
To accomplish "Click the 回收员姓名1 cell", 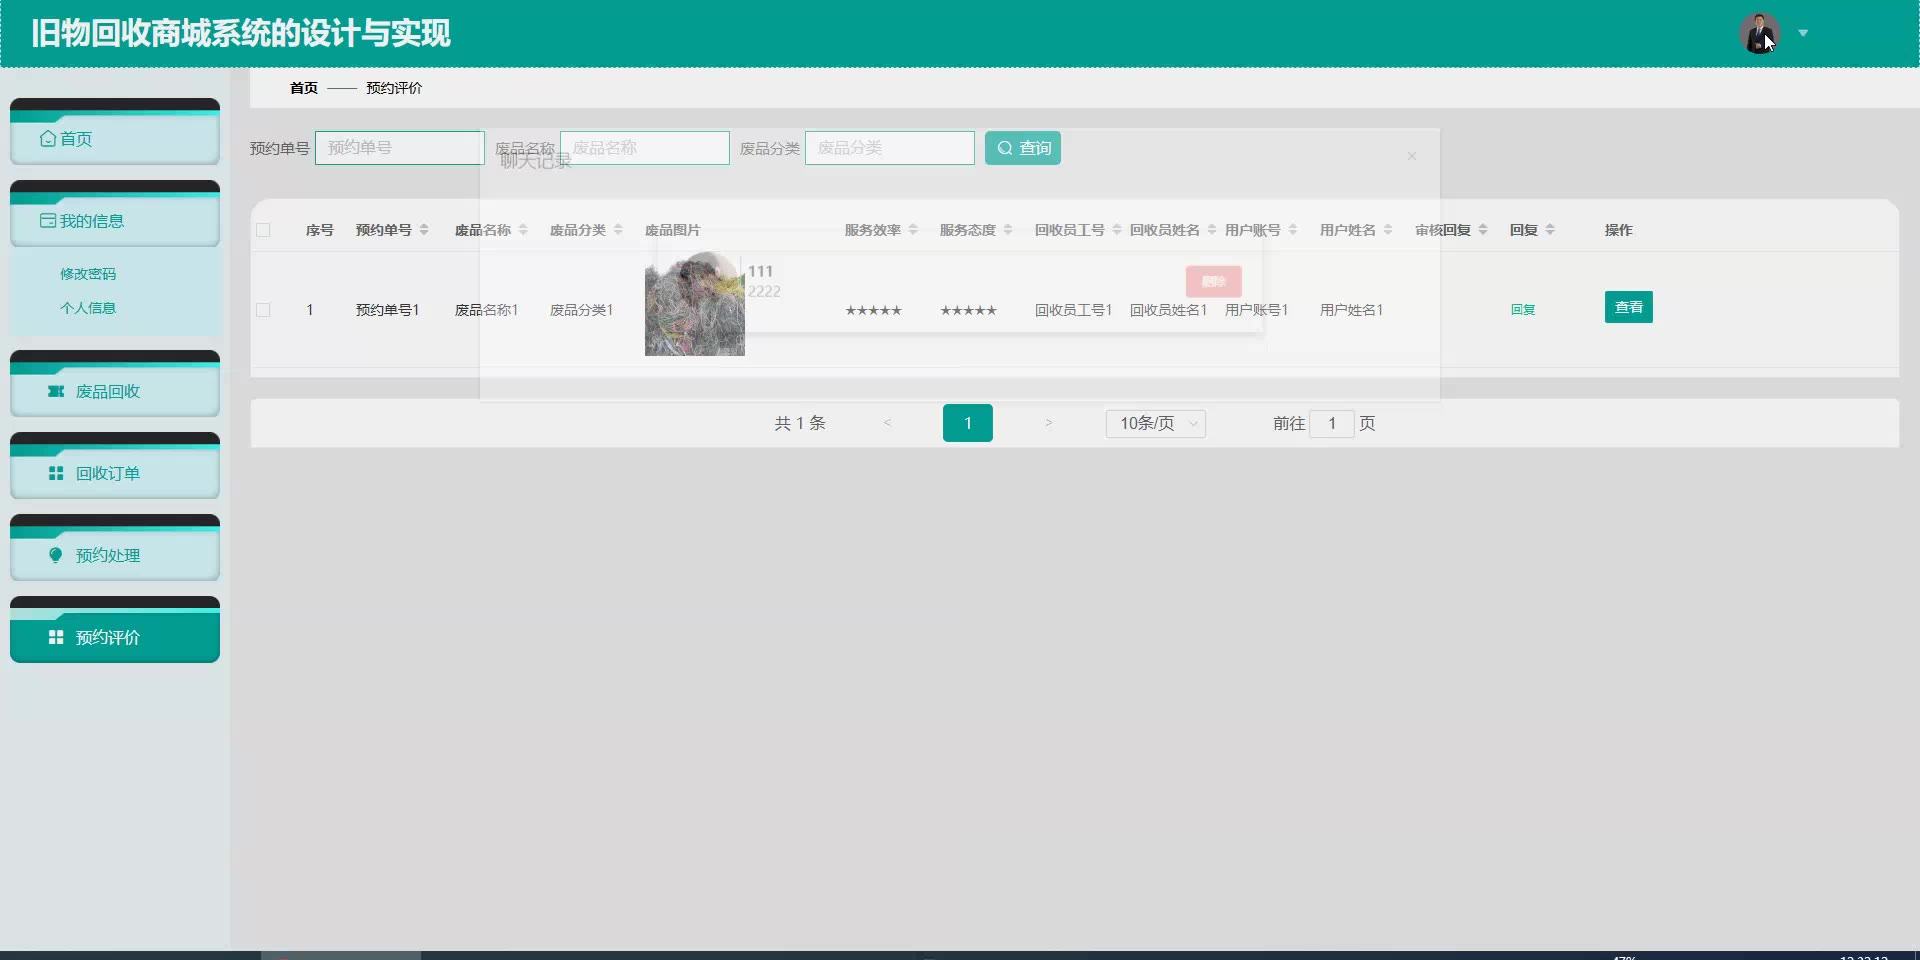I will [x=1169, y=310].
